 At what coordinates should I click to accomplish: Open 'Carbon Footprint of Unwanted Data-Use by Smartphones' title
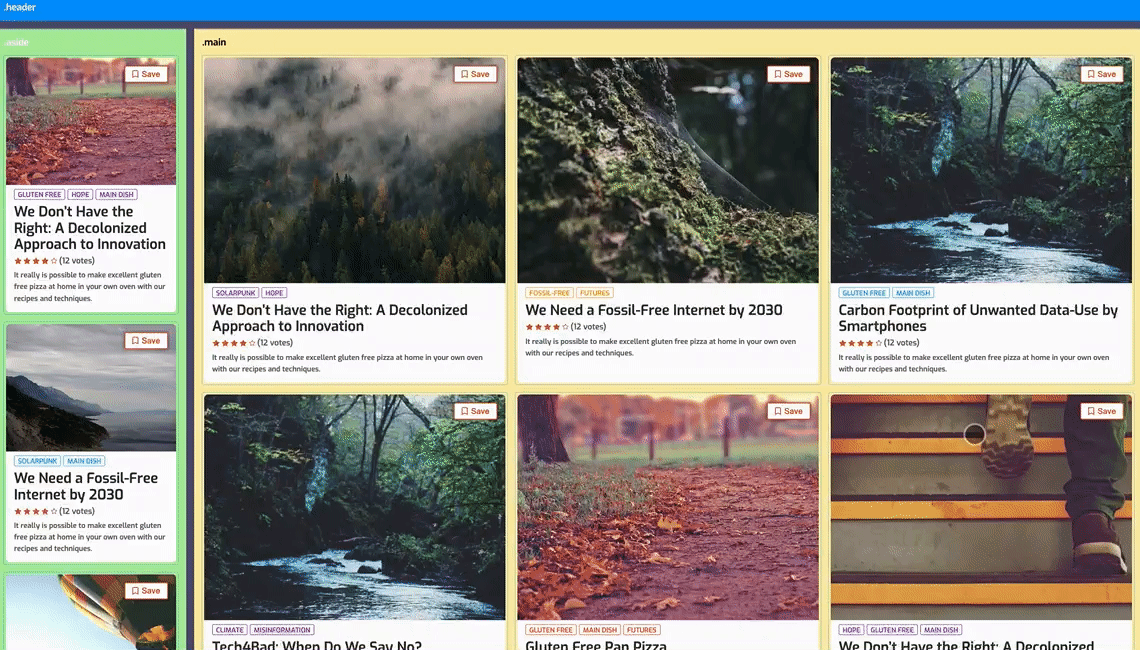(x=978, y=318)
